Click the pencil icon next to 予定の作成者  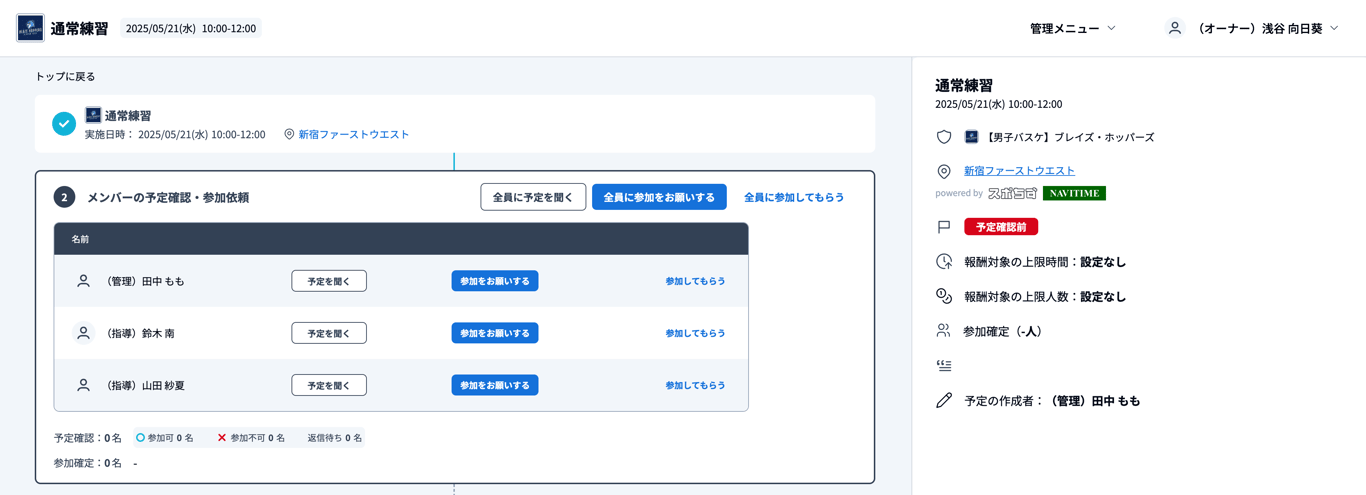point(944,401)
